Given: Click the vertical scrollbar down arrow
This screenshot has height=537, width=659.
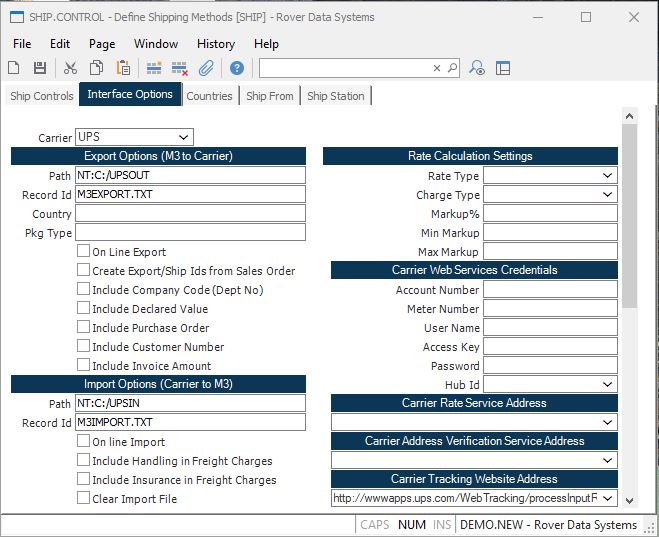Looking at the screenshot, I should [629, 499].
